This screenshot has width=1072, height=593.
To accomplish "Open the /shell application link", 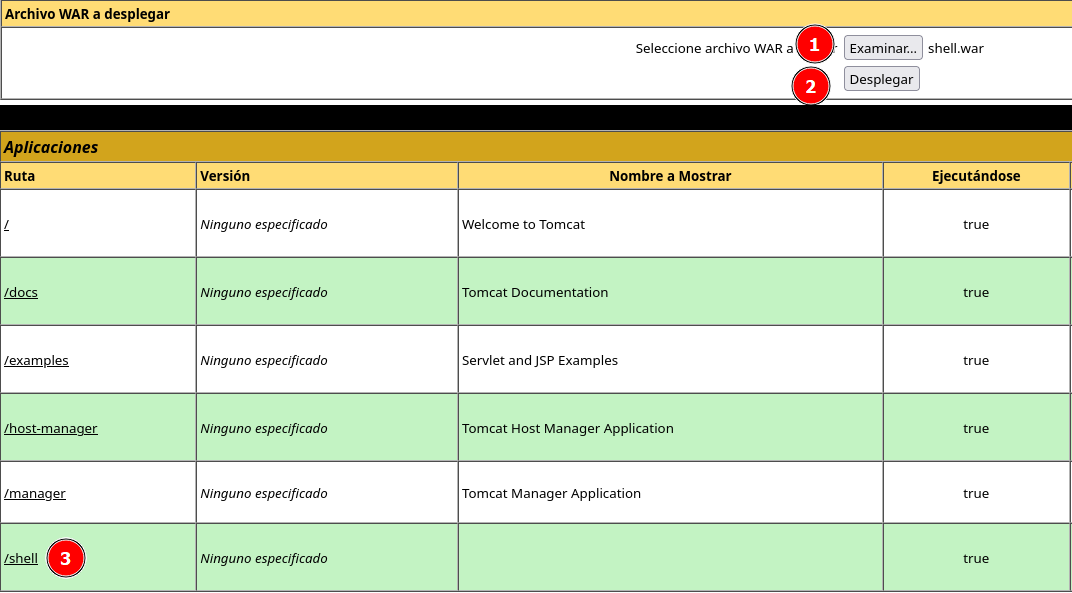I will [x=21, y=559].
